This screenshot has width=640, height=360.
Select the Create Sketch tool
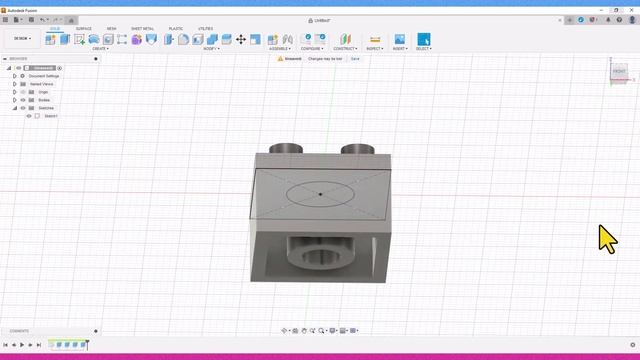click(79, 39)
